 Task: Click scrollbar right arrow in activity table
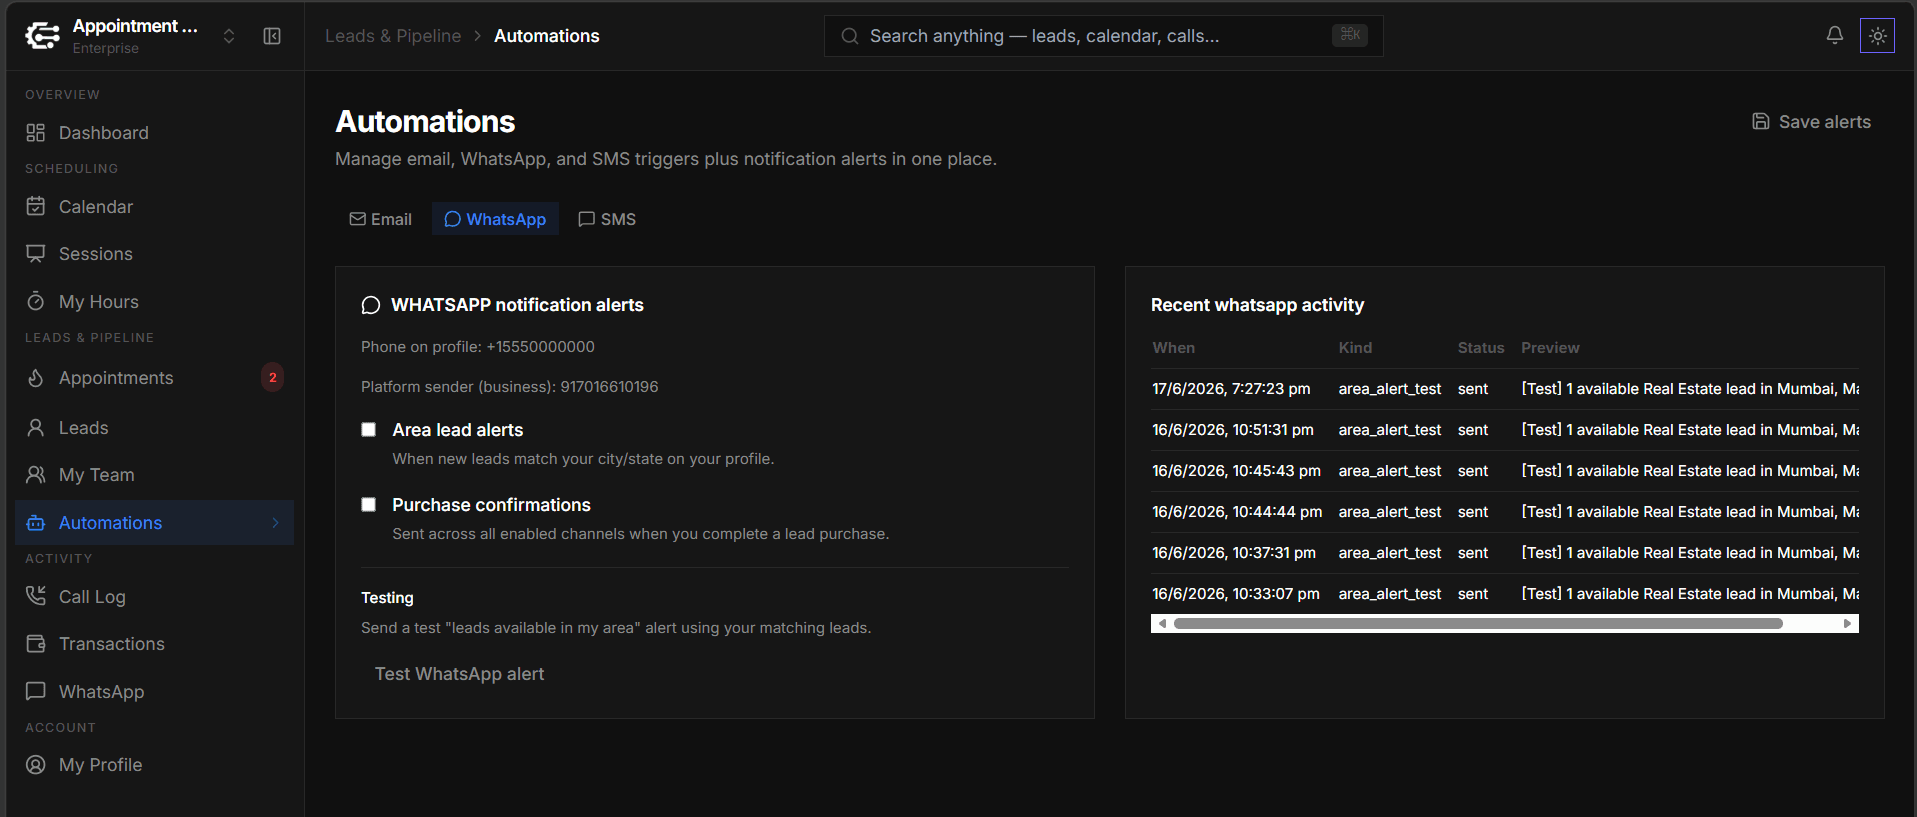(1847, 624)
